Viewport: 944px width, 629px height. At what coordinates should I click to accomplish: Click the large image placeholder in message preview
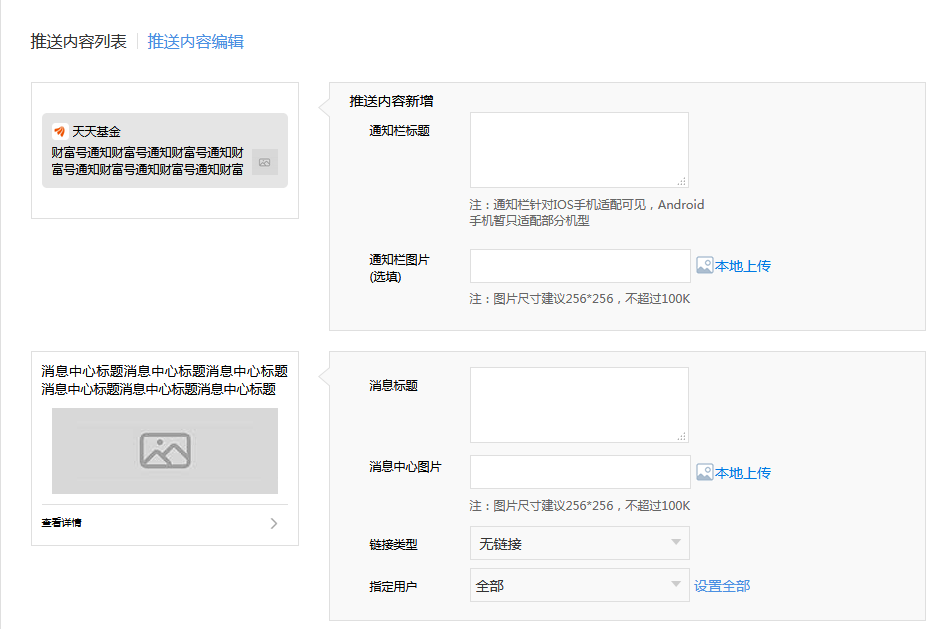pos(165,451)
